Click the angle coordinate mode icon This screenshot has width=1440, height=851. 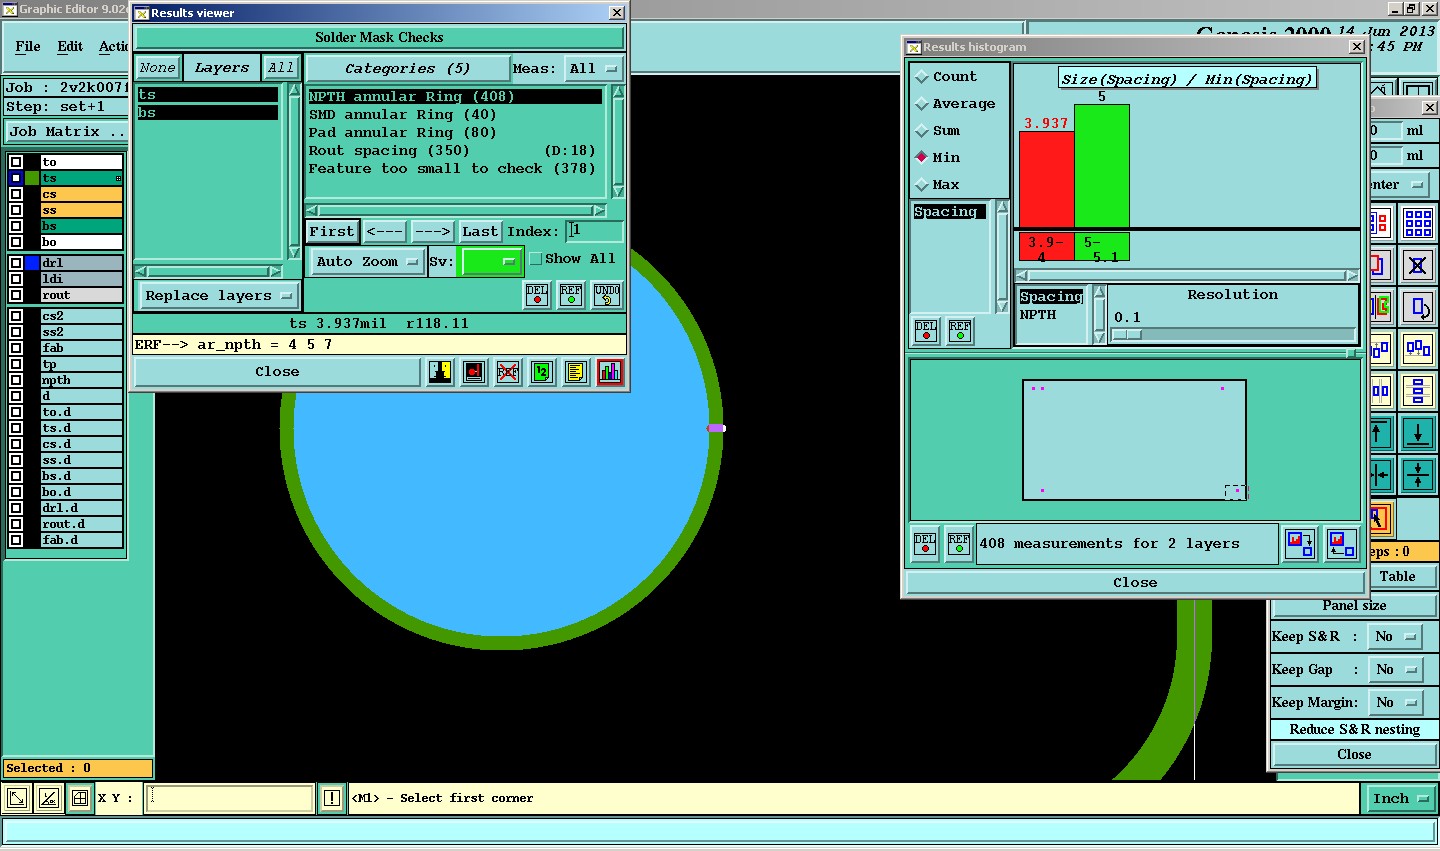48,798
